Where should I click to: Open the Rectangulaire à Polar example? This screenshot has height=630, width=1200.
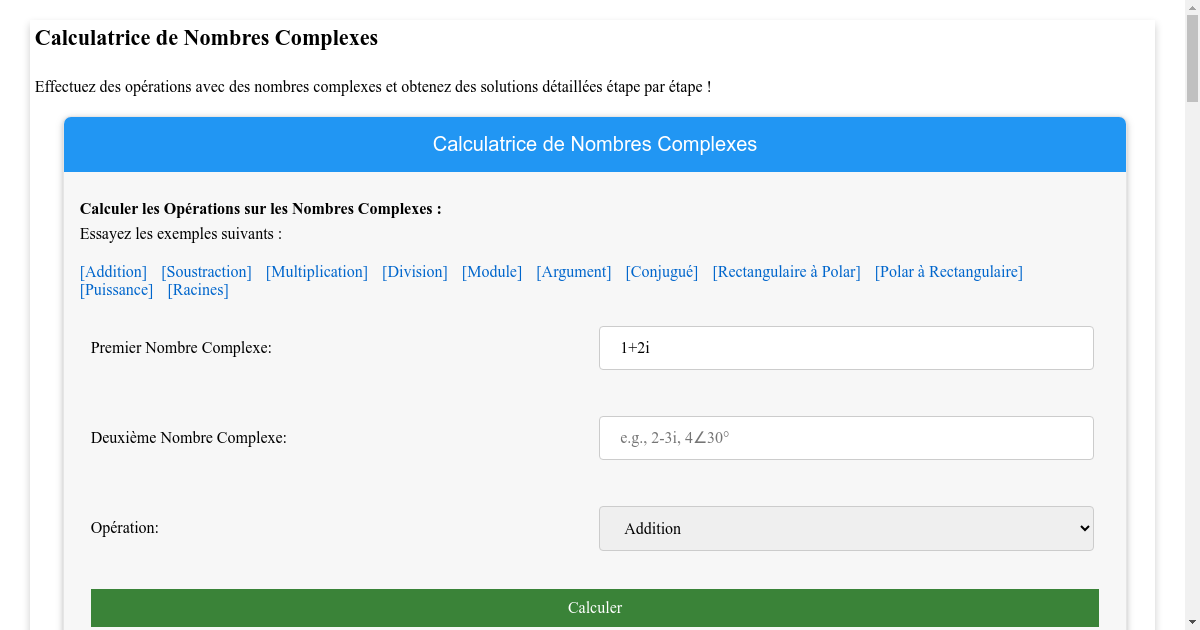pyautogui.click(x=786, y=271)
